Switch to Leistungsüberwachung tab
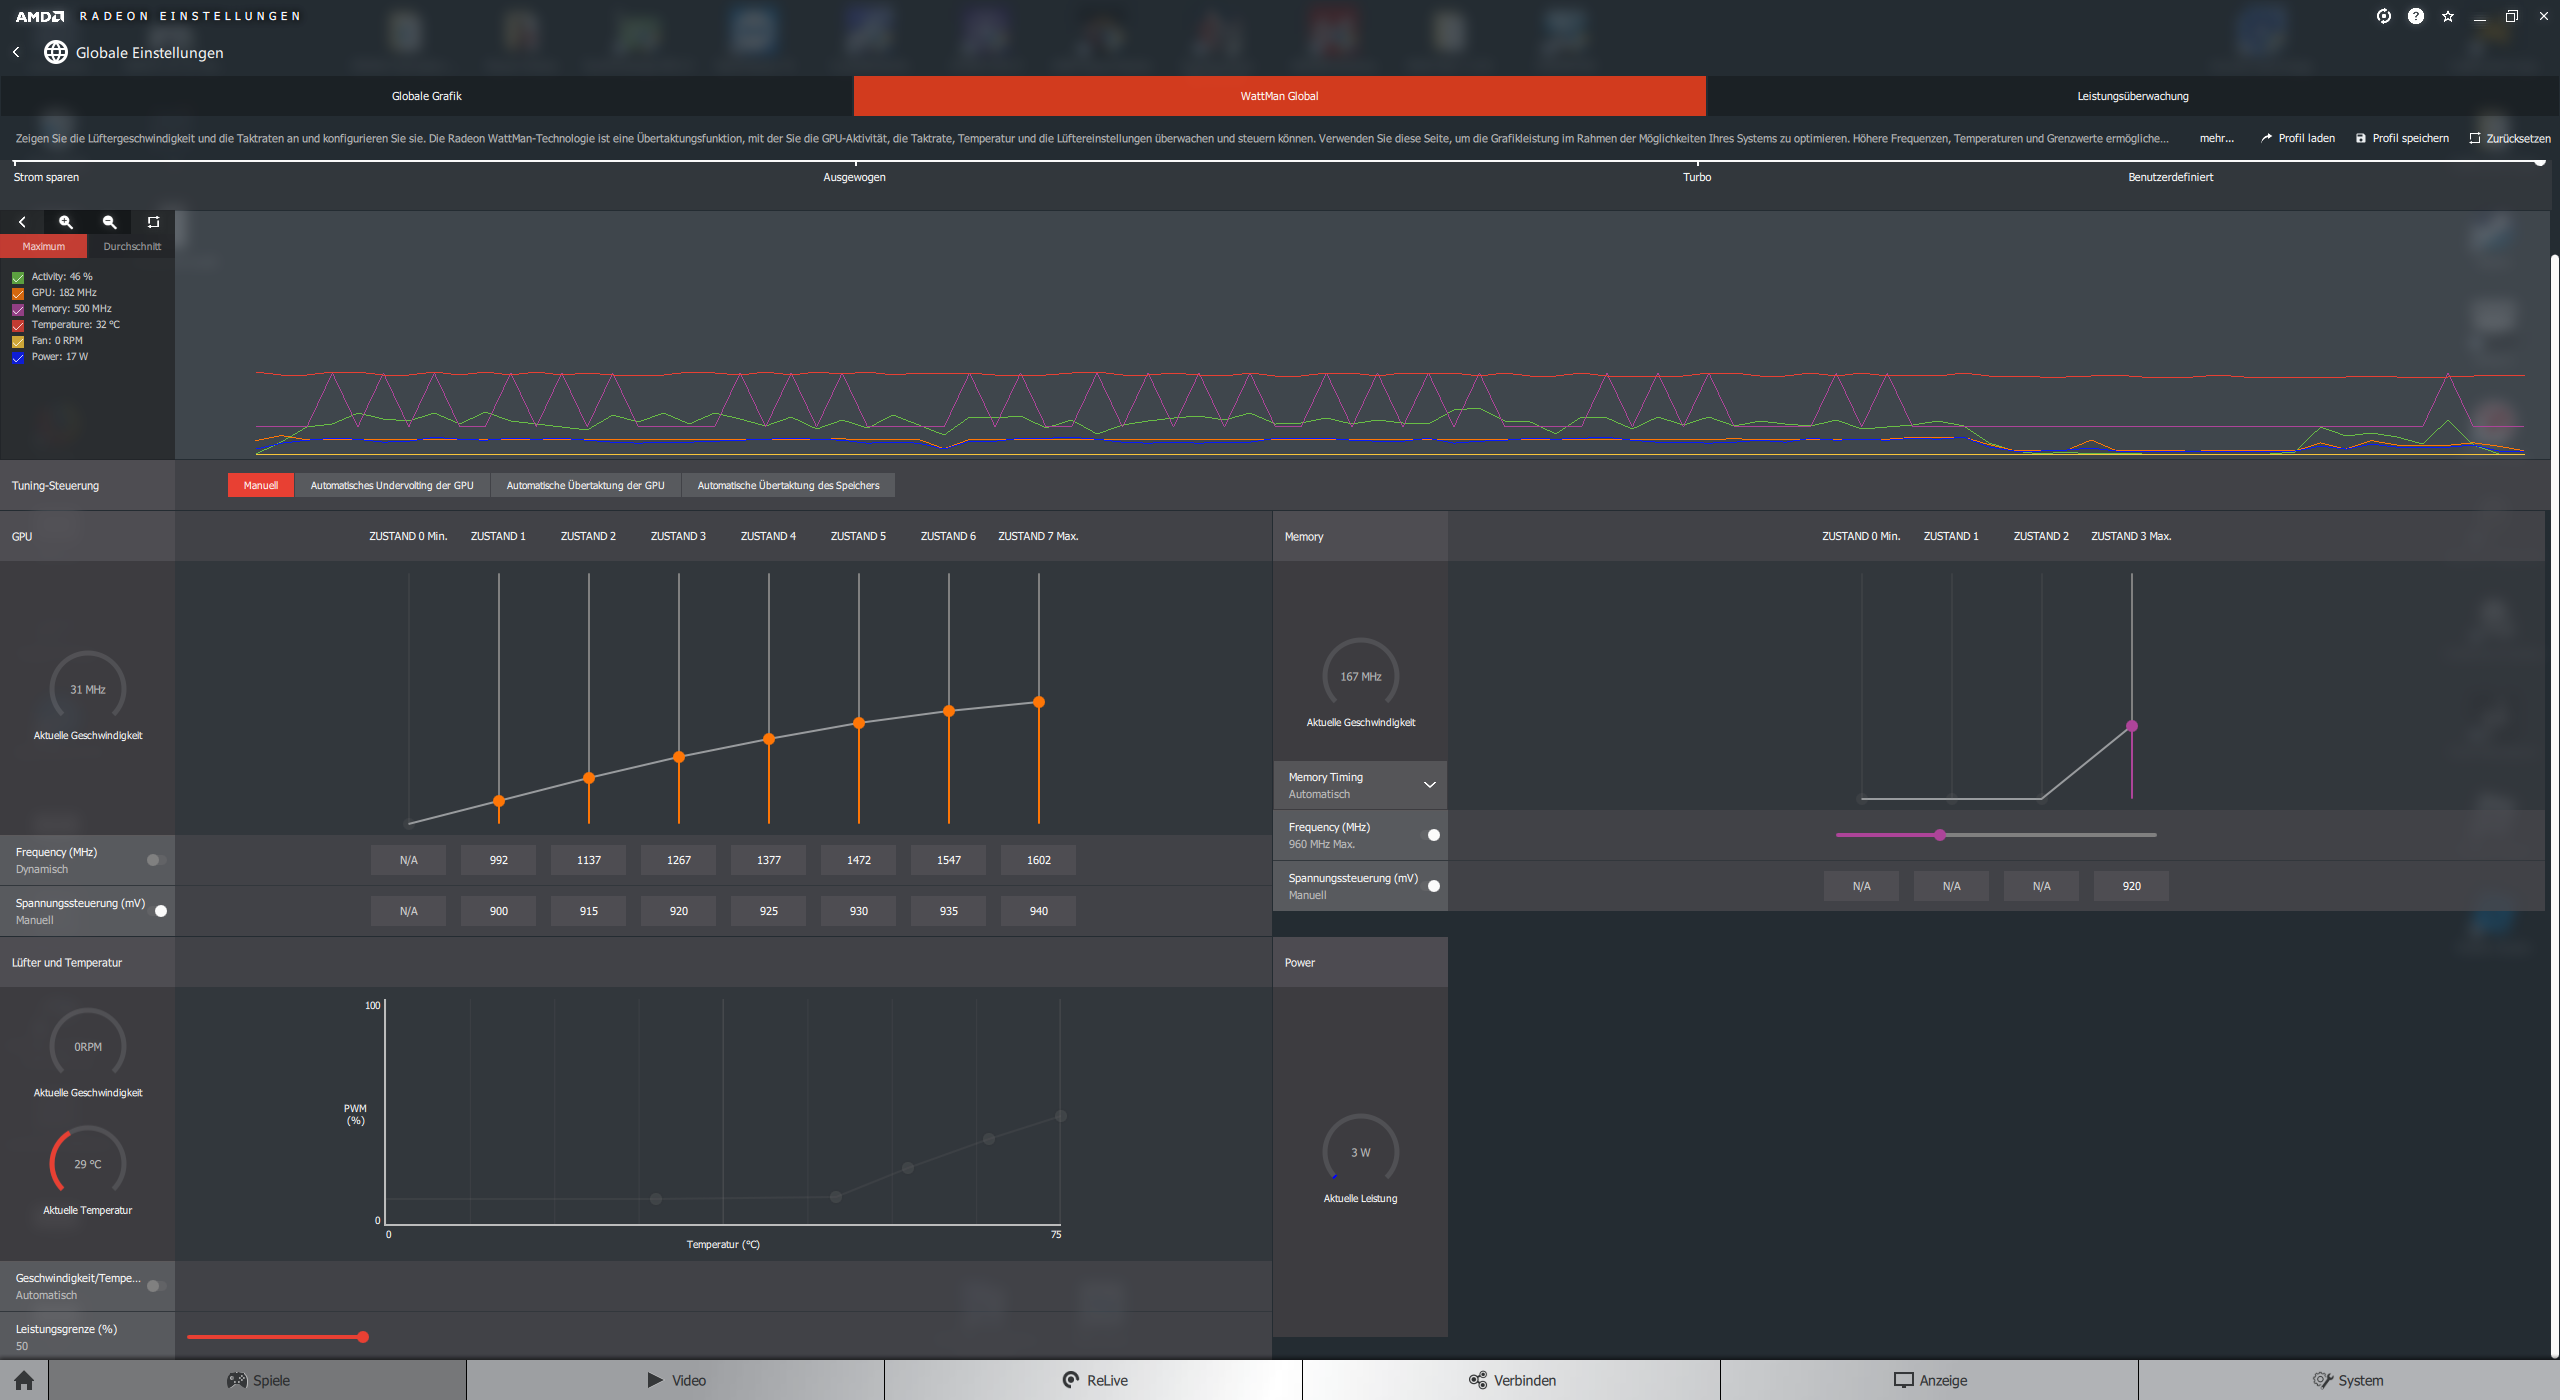 [2132, 96]
